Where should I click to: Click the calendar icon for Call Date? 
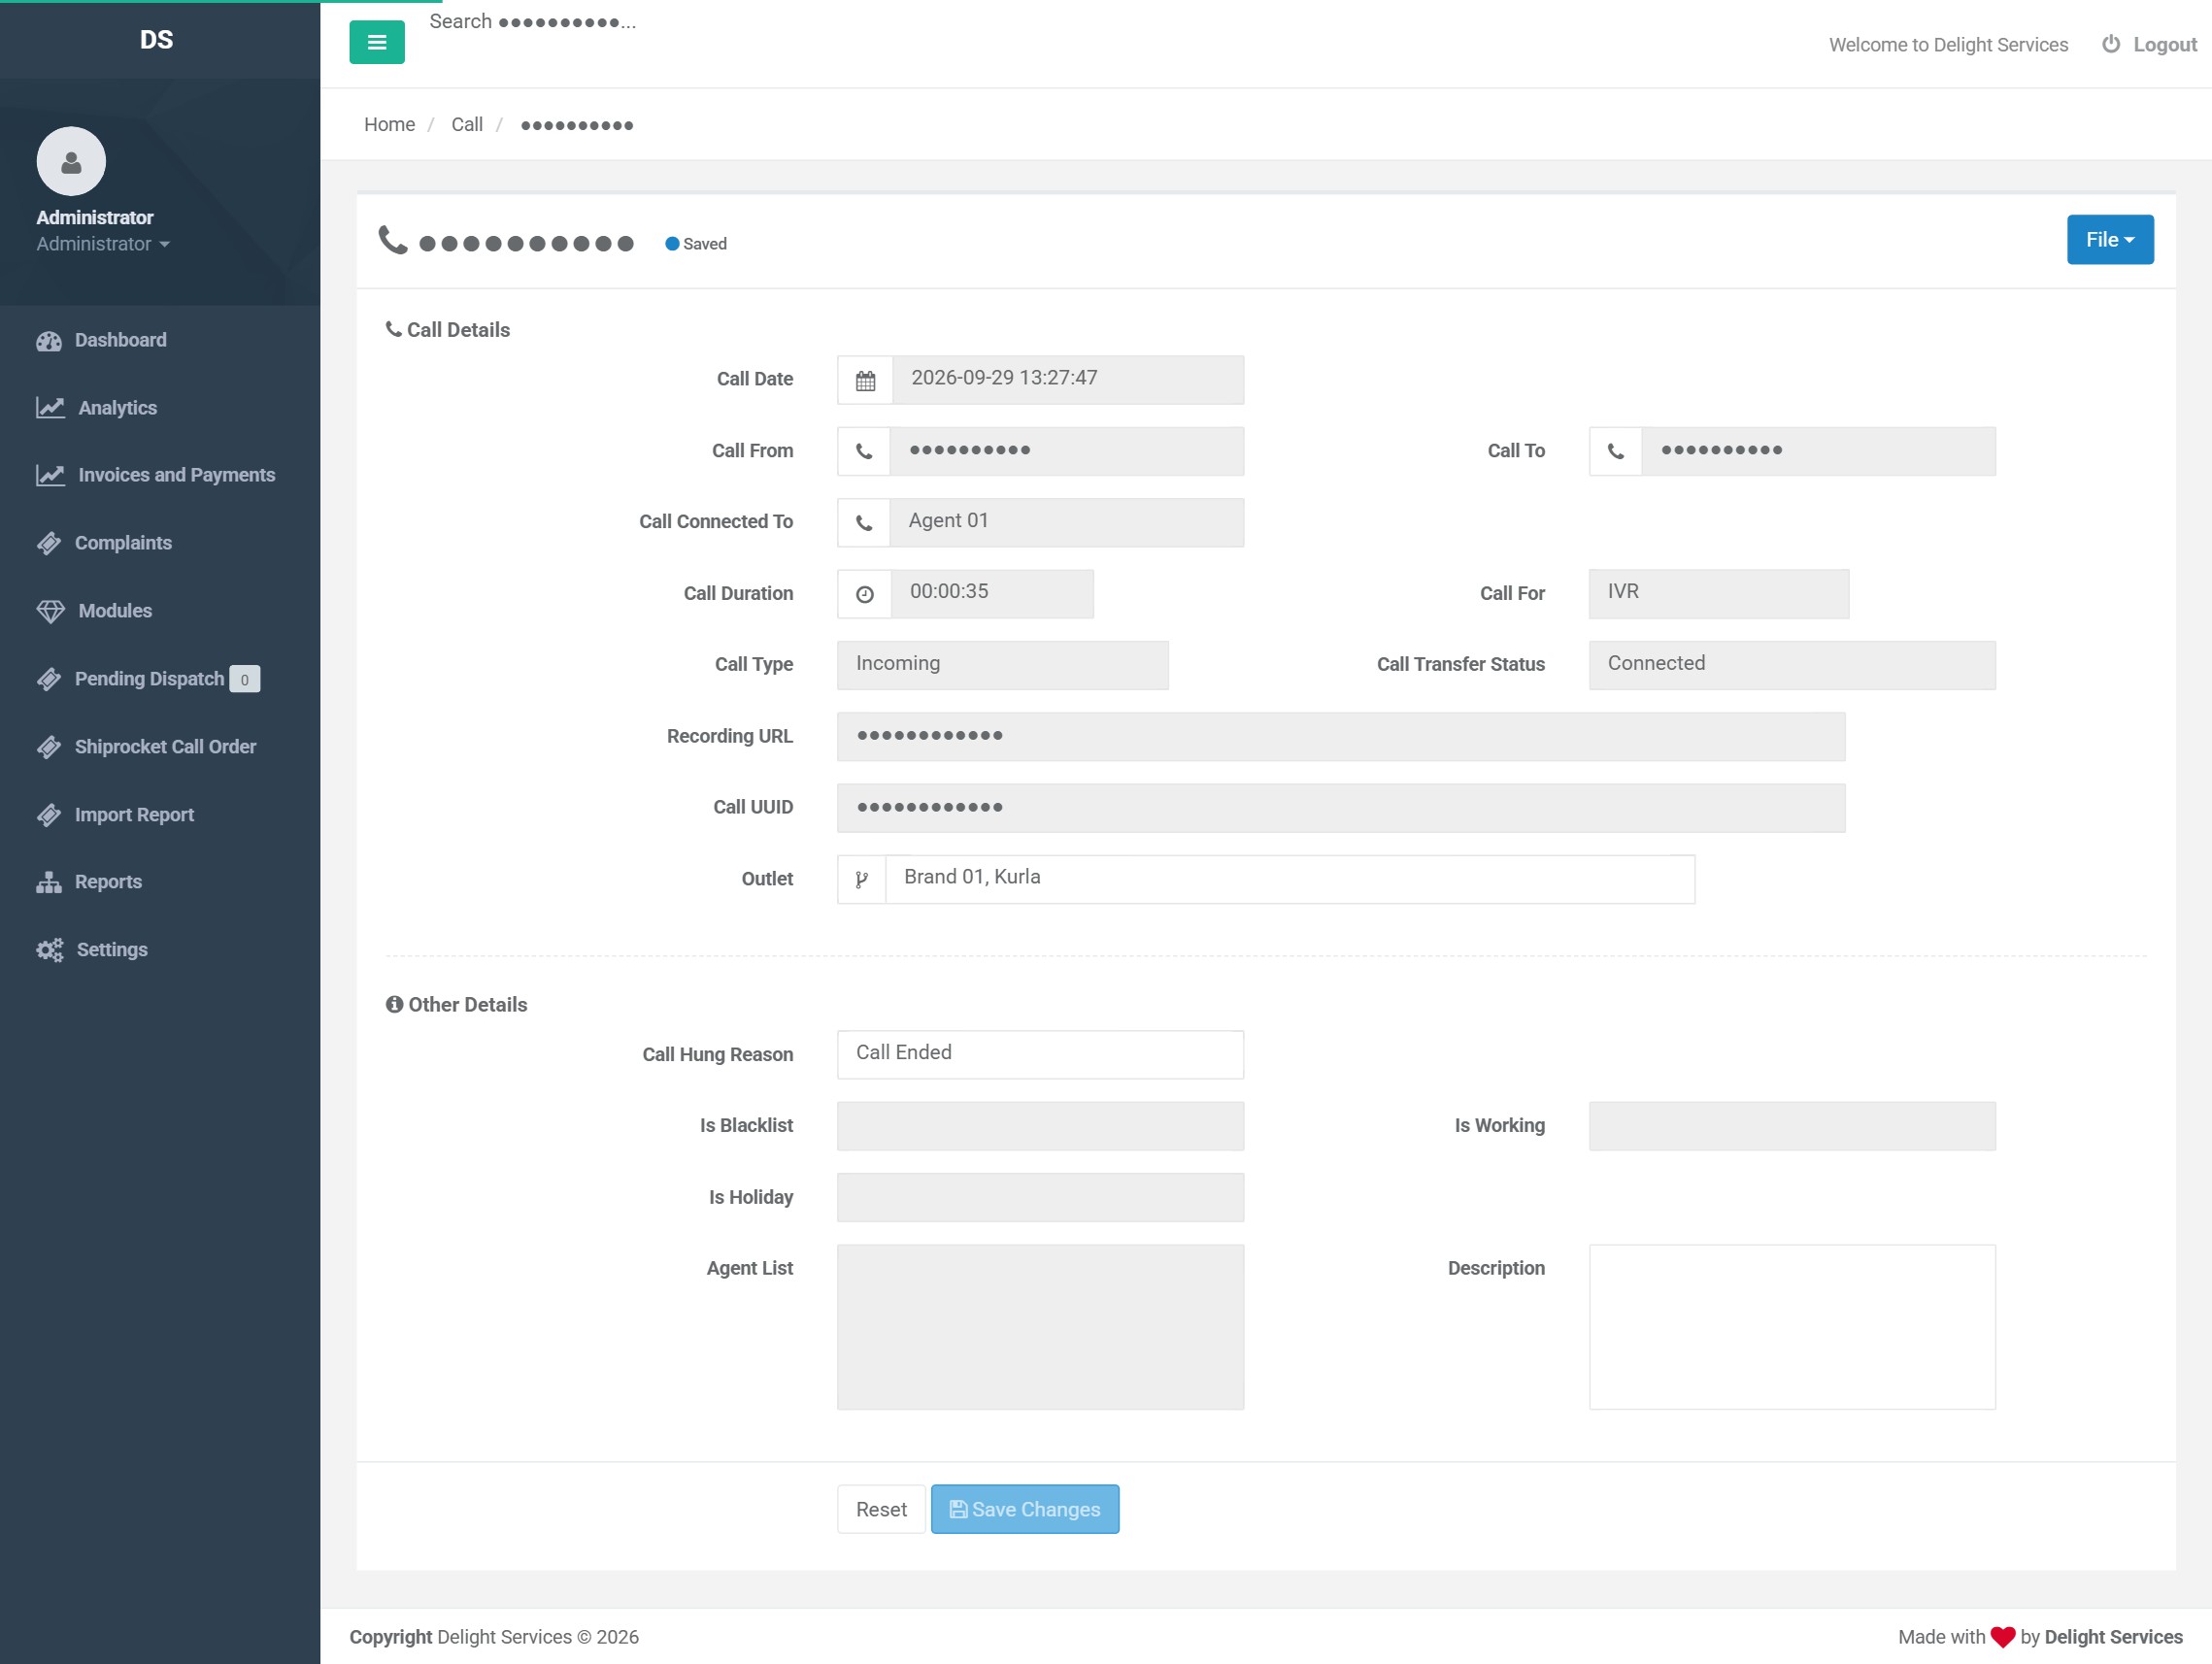865,381
